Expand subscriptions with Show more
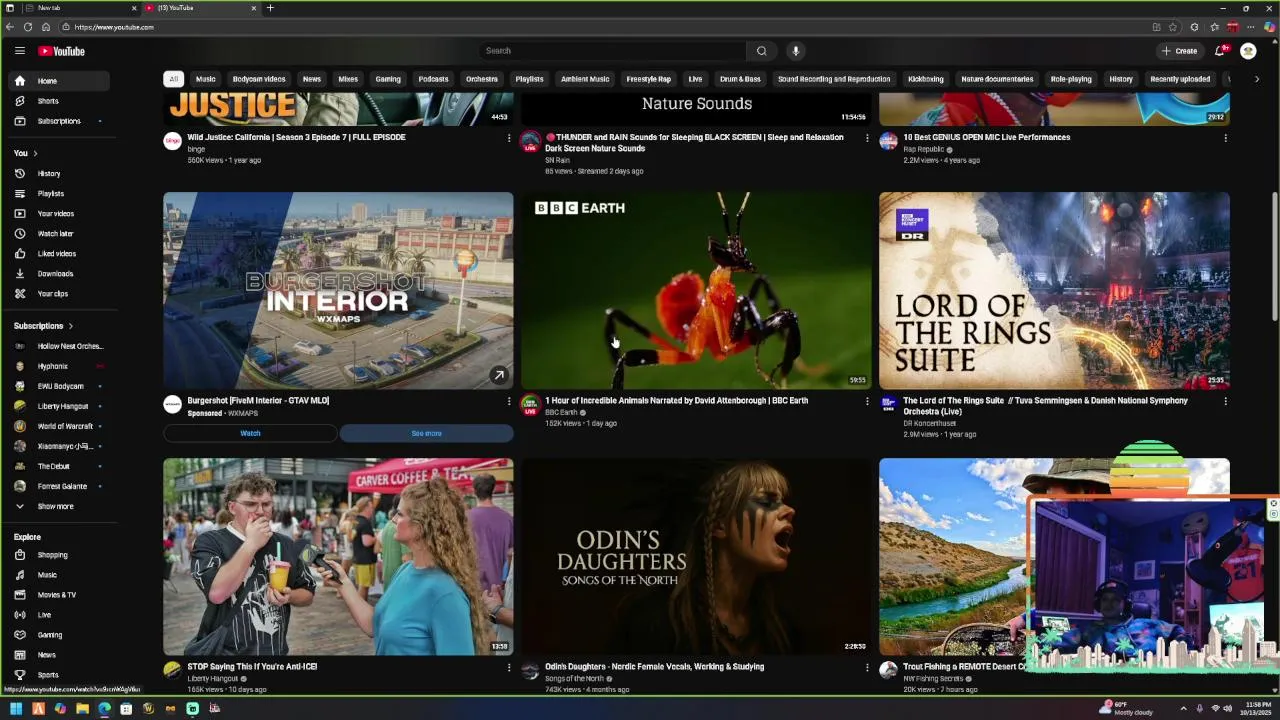Image resolution: width=1280 pixels, height=720 pixels. [x=60, y=506]
